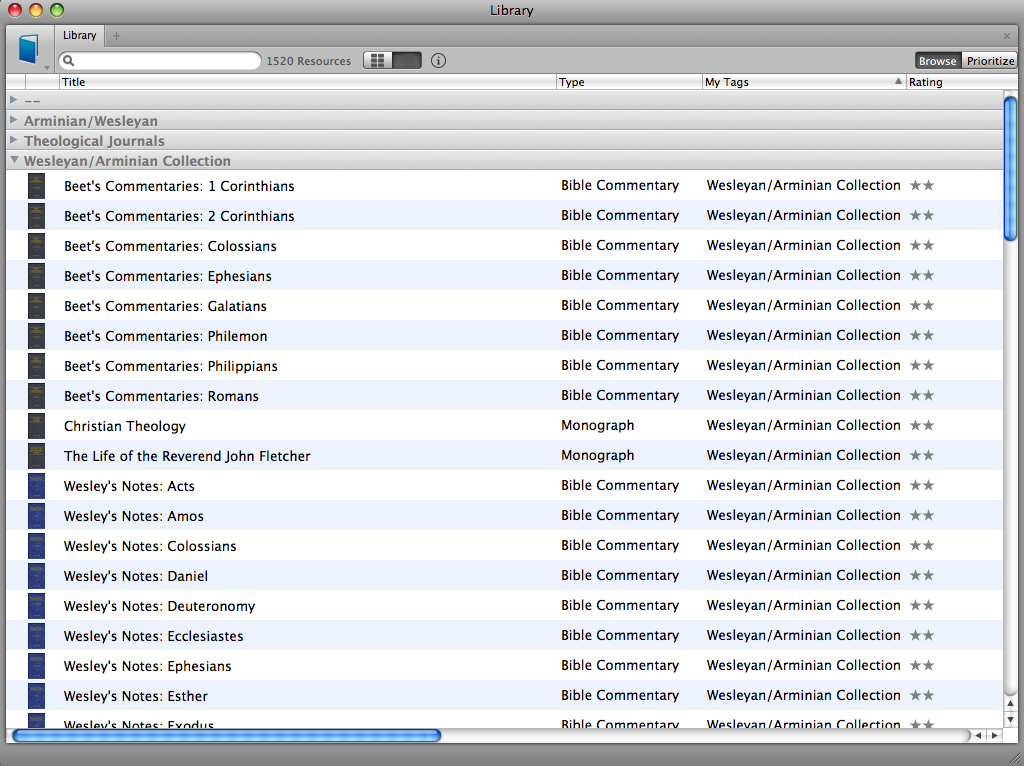Reverse sort using My Tags arrow indicator
The height and width of the screenshot is (766, 1024).
point(898,81)
